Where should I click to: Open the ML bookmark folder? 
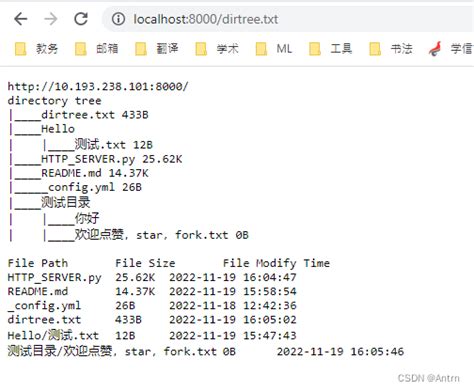pos(274,49)
